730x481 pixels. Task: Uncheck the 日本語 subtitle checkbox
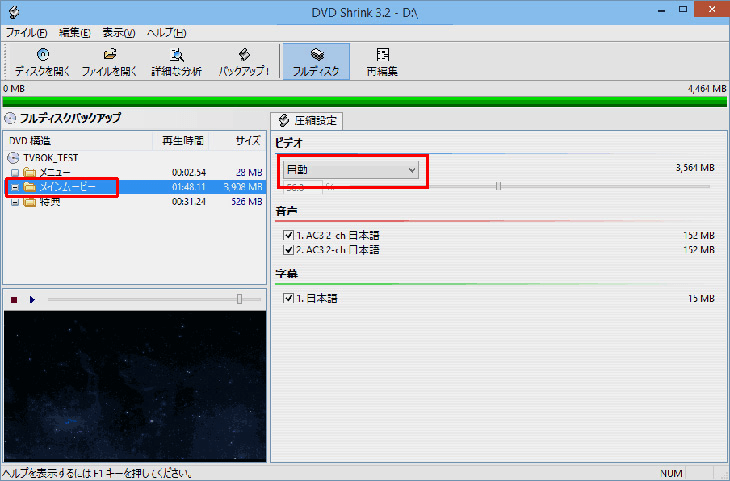tap(289, 298)
